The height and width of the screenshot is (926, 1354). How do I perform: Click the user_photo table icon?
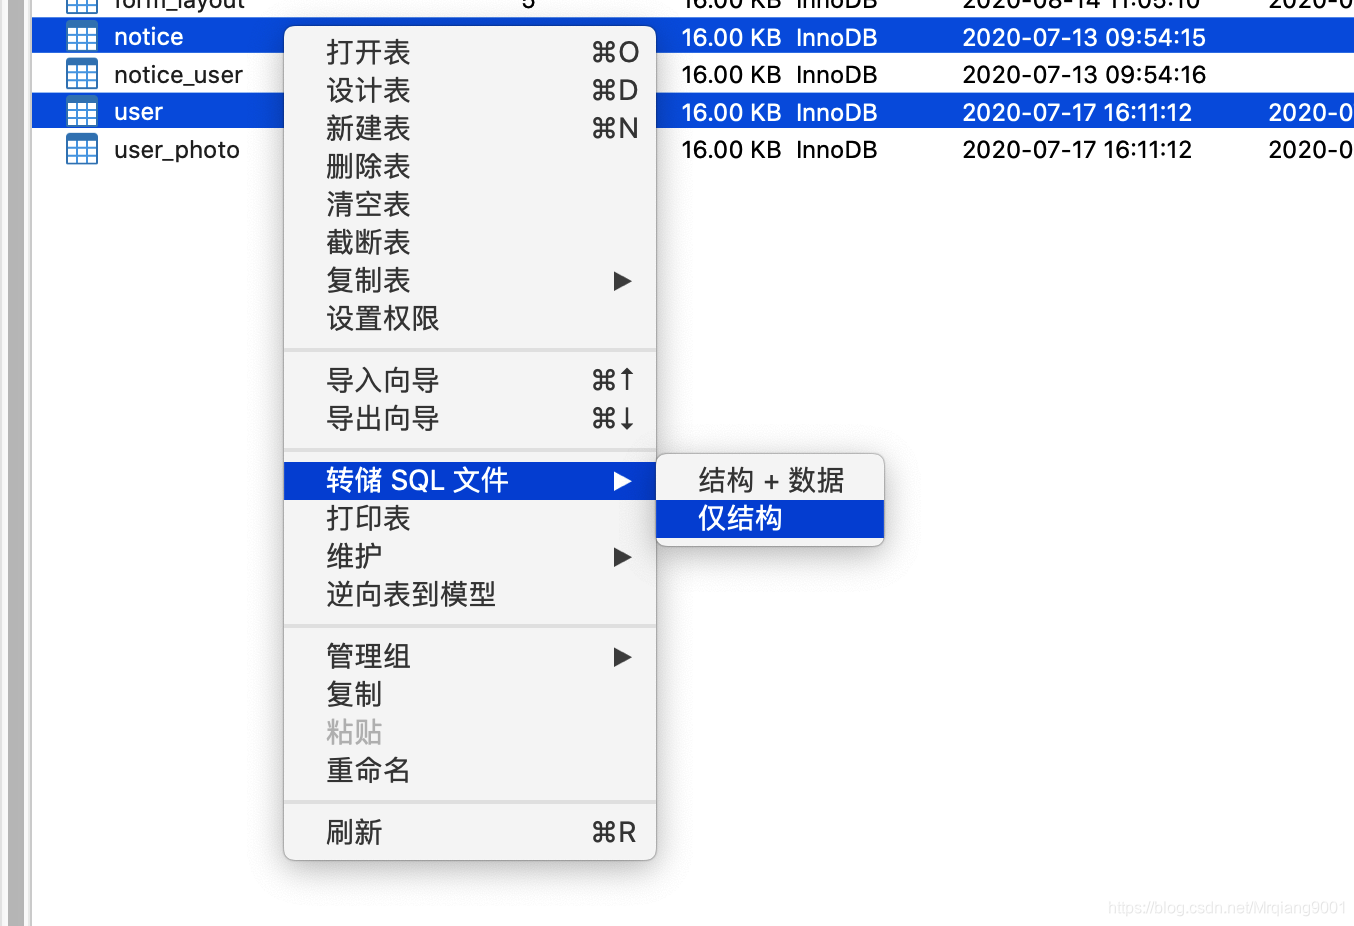82,150
